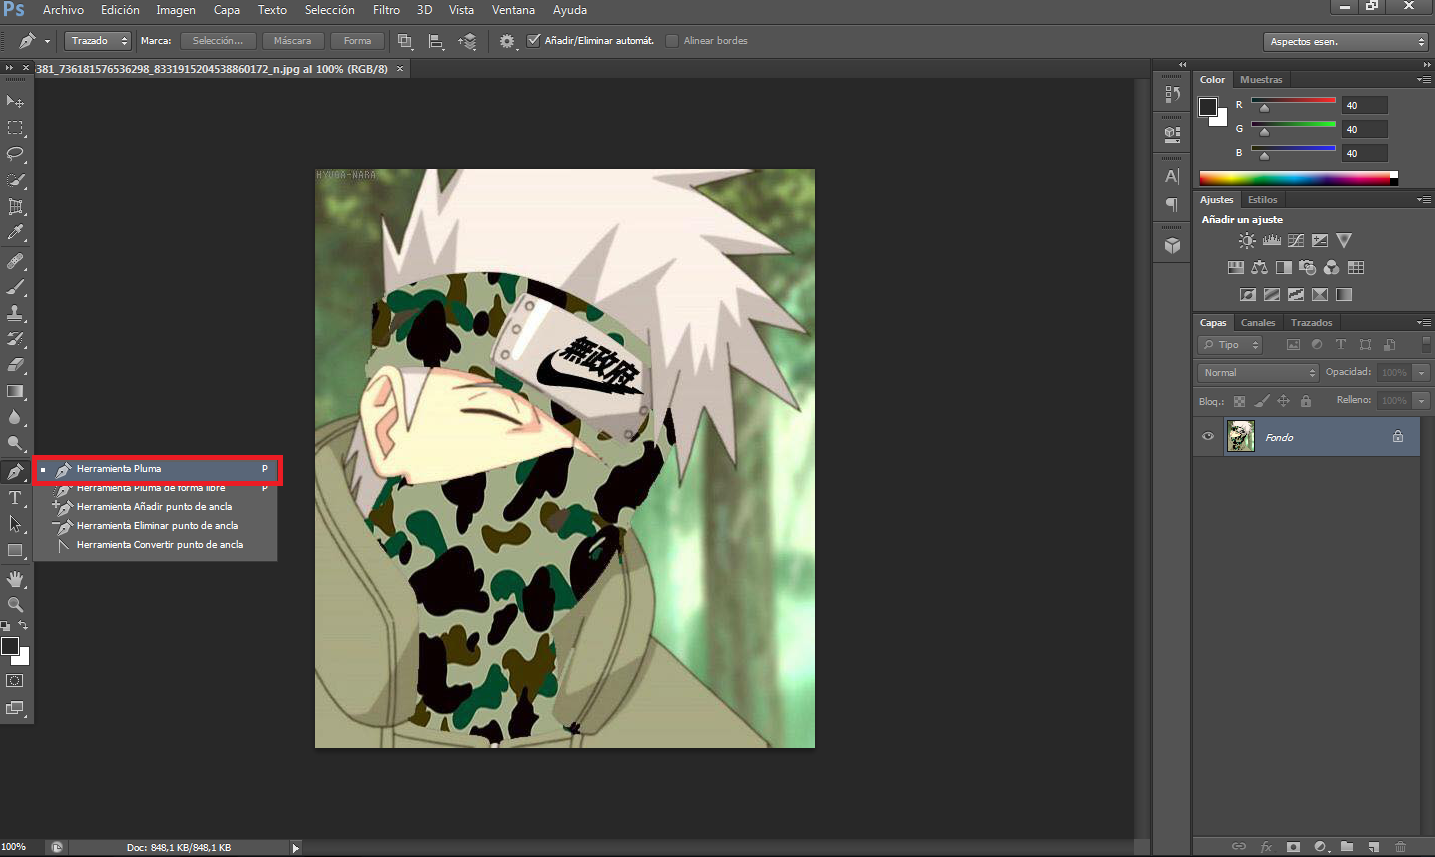Open the Pen tool preset picker arrow
Image resolution: width=1435 pixels, height=857 pixels.
[47, 41]
